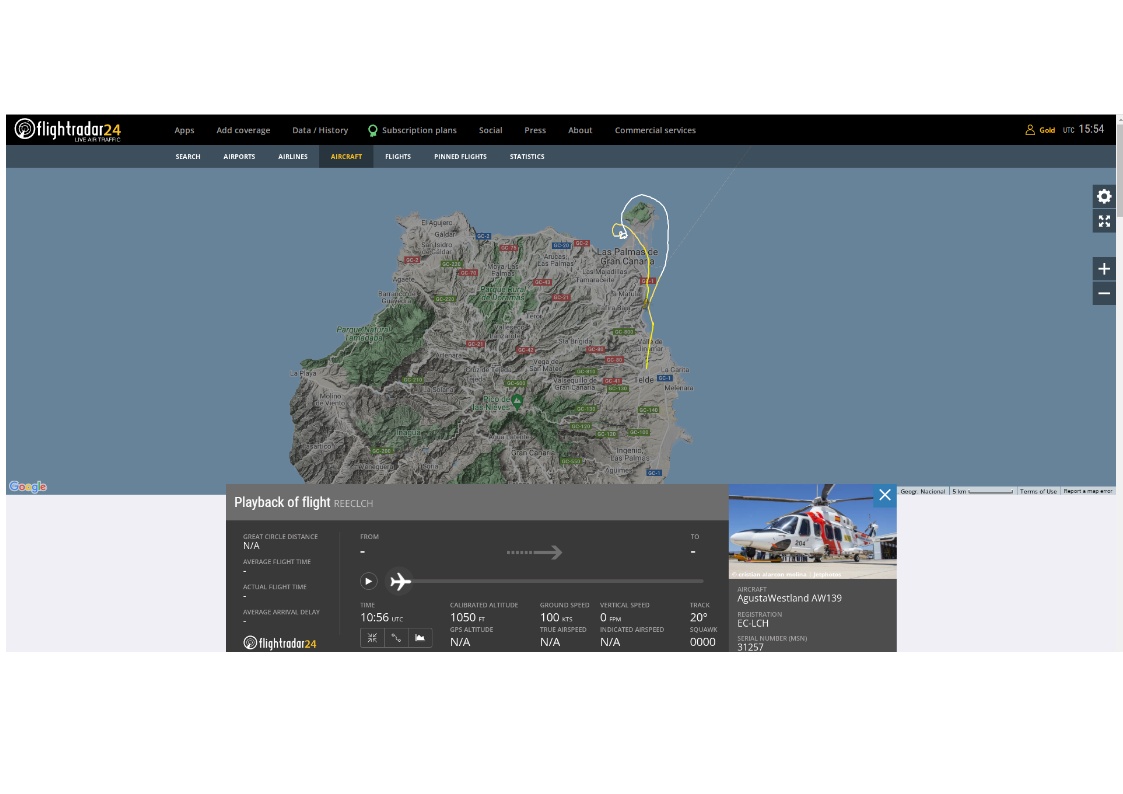Toggle the flight route path icon
1123x794 pixels.
point(396,638)
